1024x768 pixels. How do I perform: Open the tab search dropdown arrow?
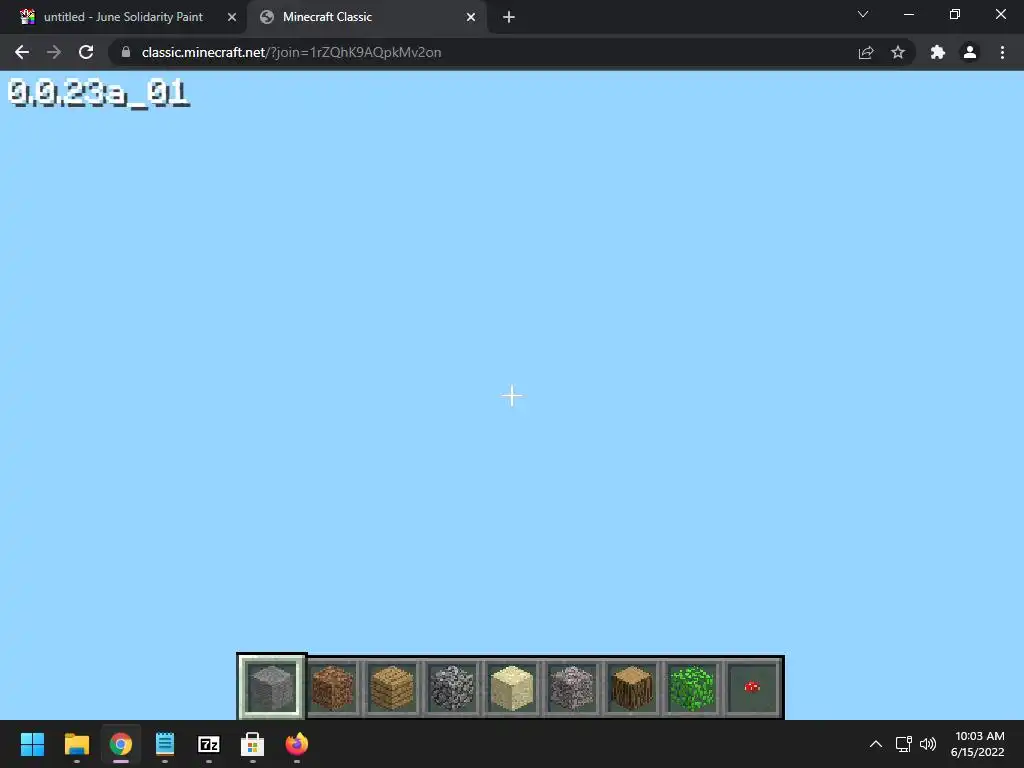pyautogui.click(x=863, y=14)
